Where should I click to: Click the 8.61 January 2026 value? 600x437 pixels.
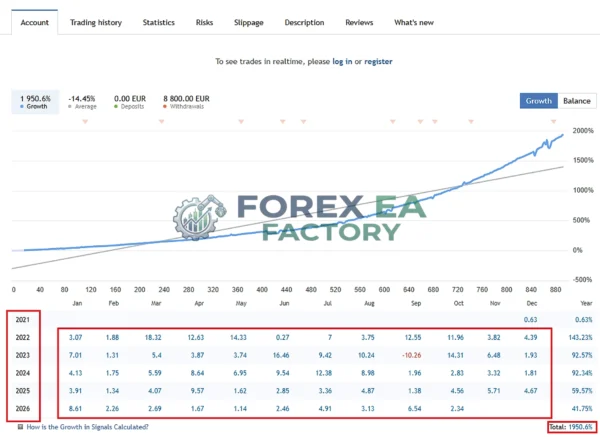(75, 409)
